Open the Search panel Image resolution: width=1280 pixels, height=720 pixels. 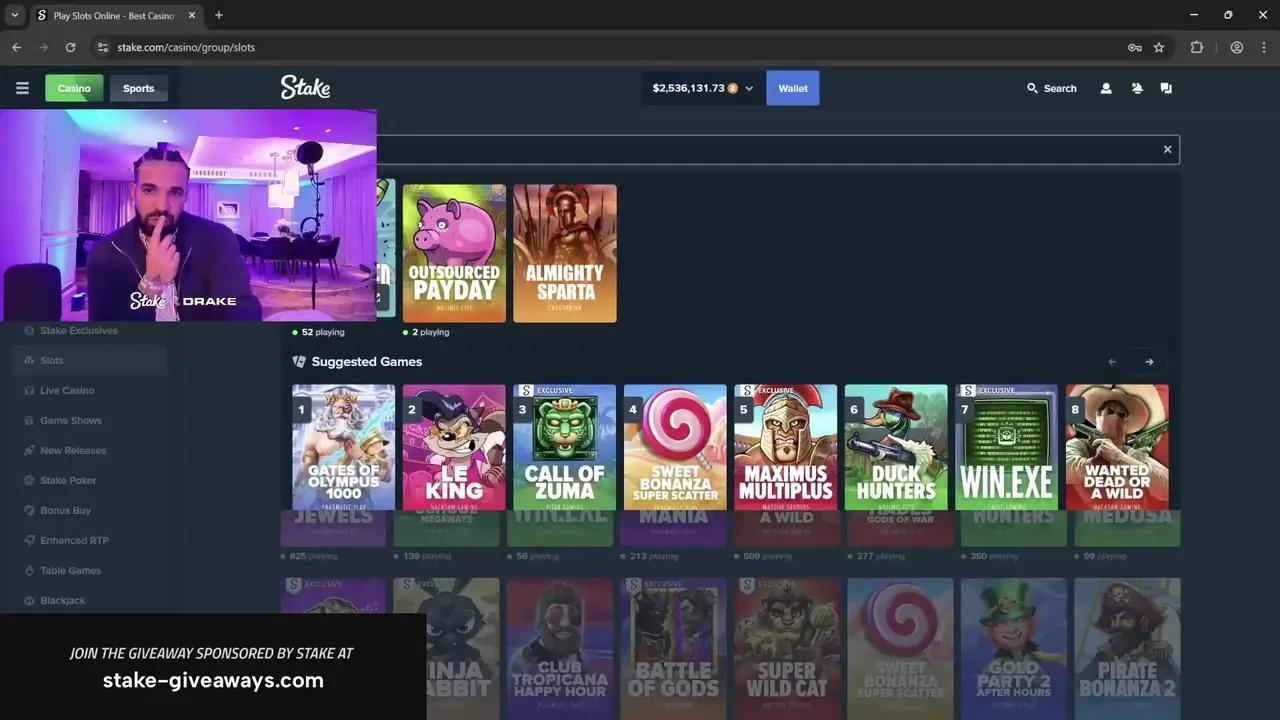pyautogui.click(x=1051, y=88)
